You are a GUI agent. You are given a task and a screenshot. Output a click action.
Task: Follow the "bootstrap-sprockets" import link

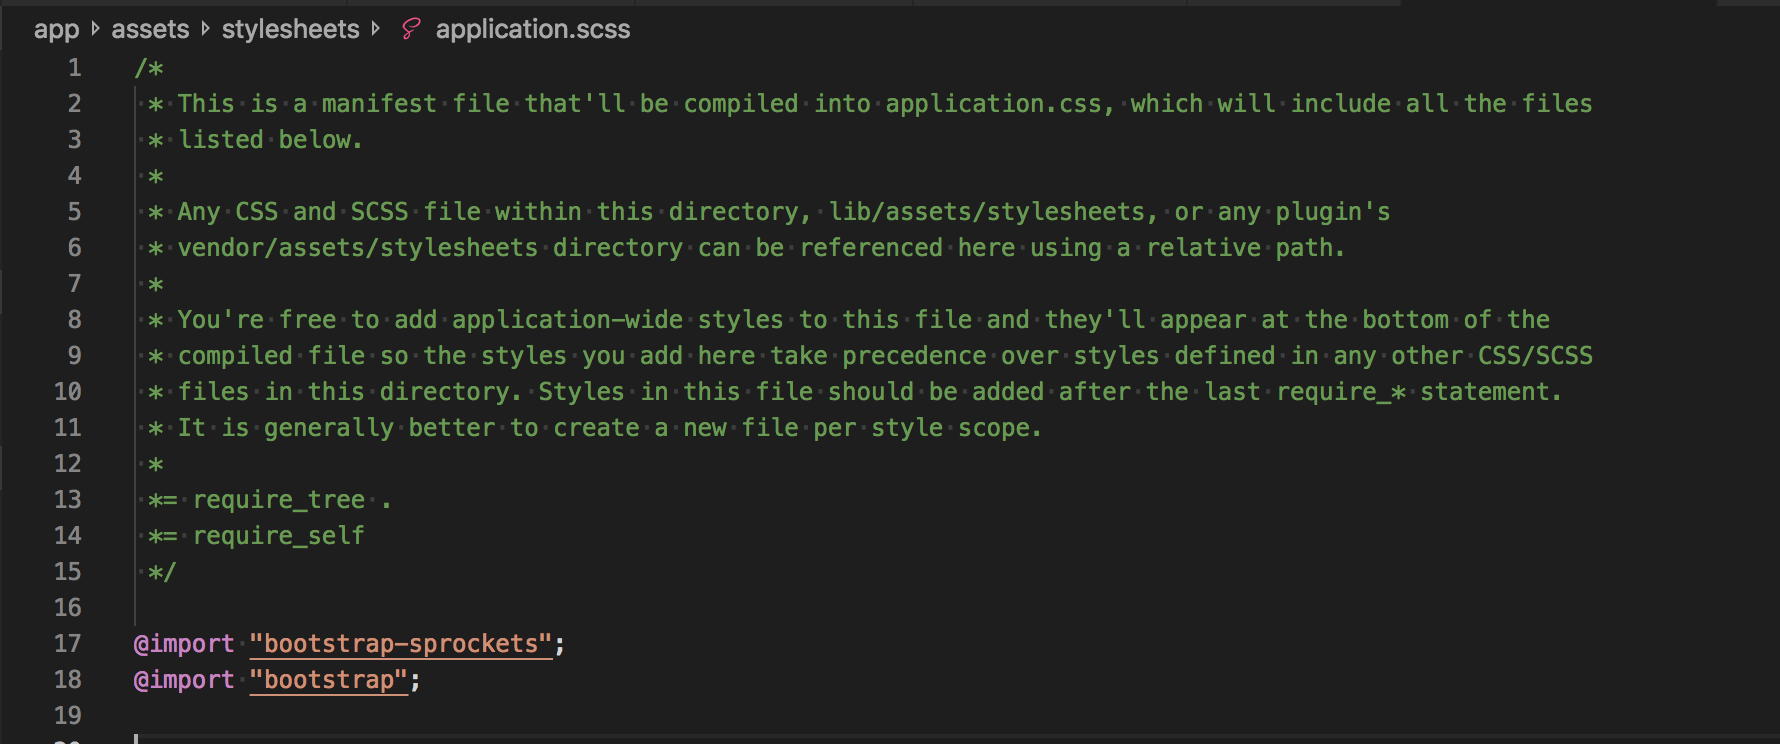[x=400, y=644]
